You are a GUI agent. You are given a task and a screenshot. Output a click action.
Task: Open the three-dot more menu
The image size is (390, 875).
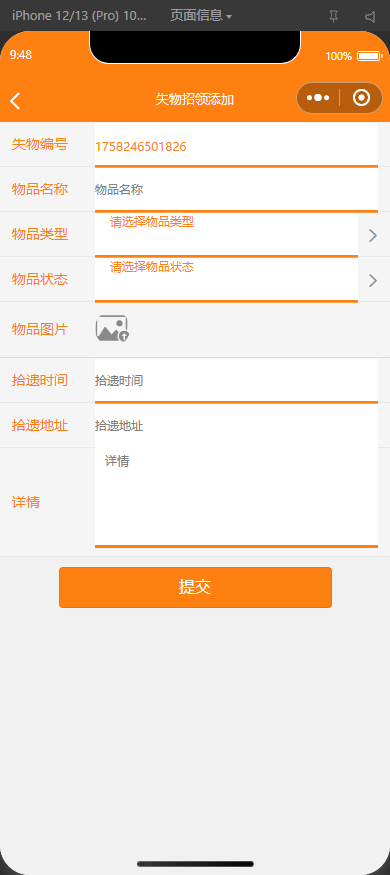(x=317, y=98)
